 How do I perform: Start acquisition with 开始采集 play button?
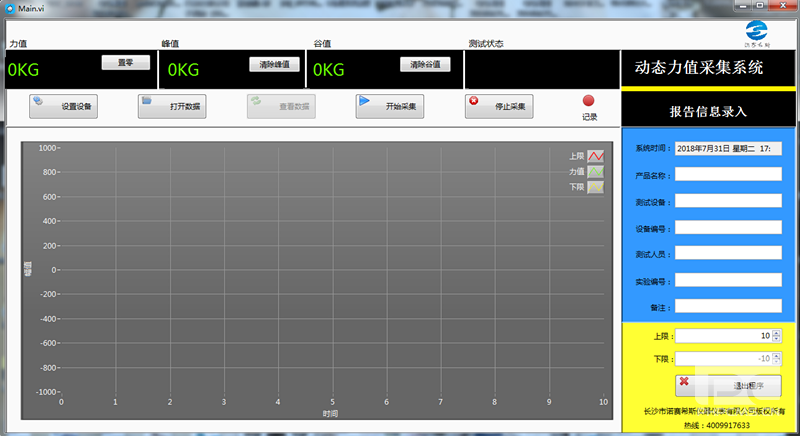pyautogui.click(x=390, y=105)
